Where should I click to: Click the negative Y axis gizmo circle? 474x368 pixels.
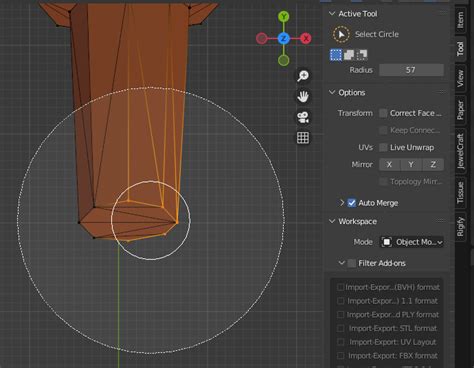(284, 60)
